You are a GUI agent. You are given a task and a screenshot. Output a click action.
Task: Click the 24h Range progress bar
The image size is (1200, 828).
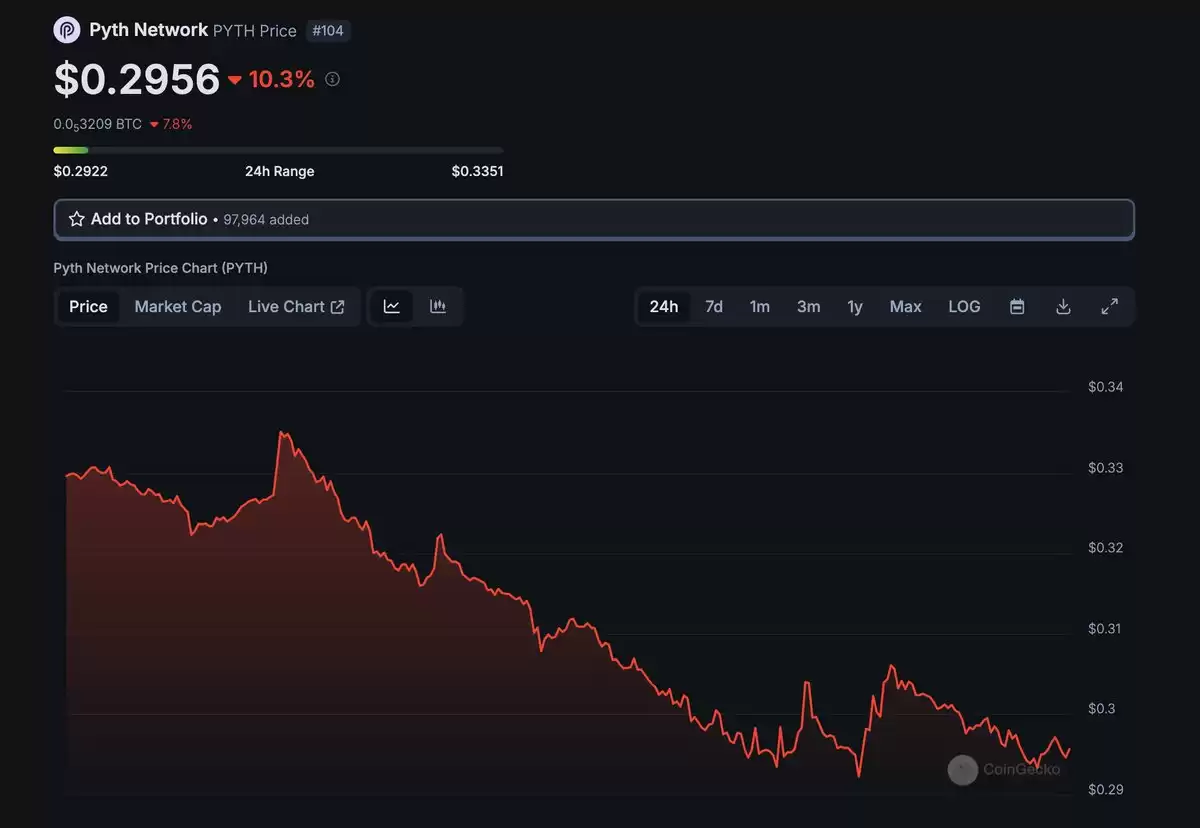point(279,150)
